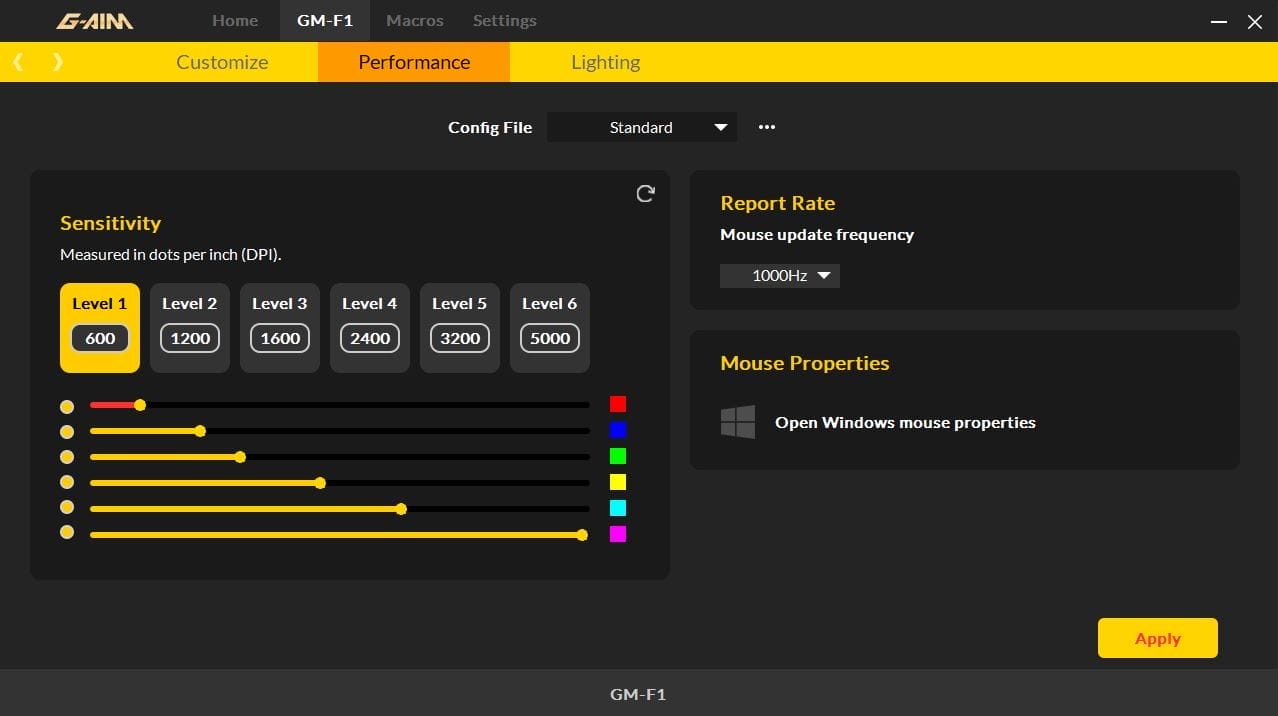Select the Level 1 DPI card
The width and height of the screenshot is (1278, 716).
[100, 328]
